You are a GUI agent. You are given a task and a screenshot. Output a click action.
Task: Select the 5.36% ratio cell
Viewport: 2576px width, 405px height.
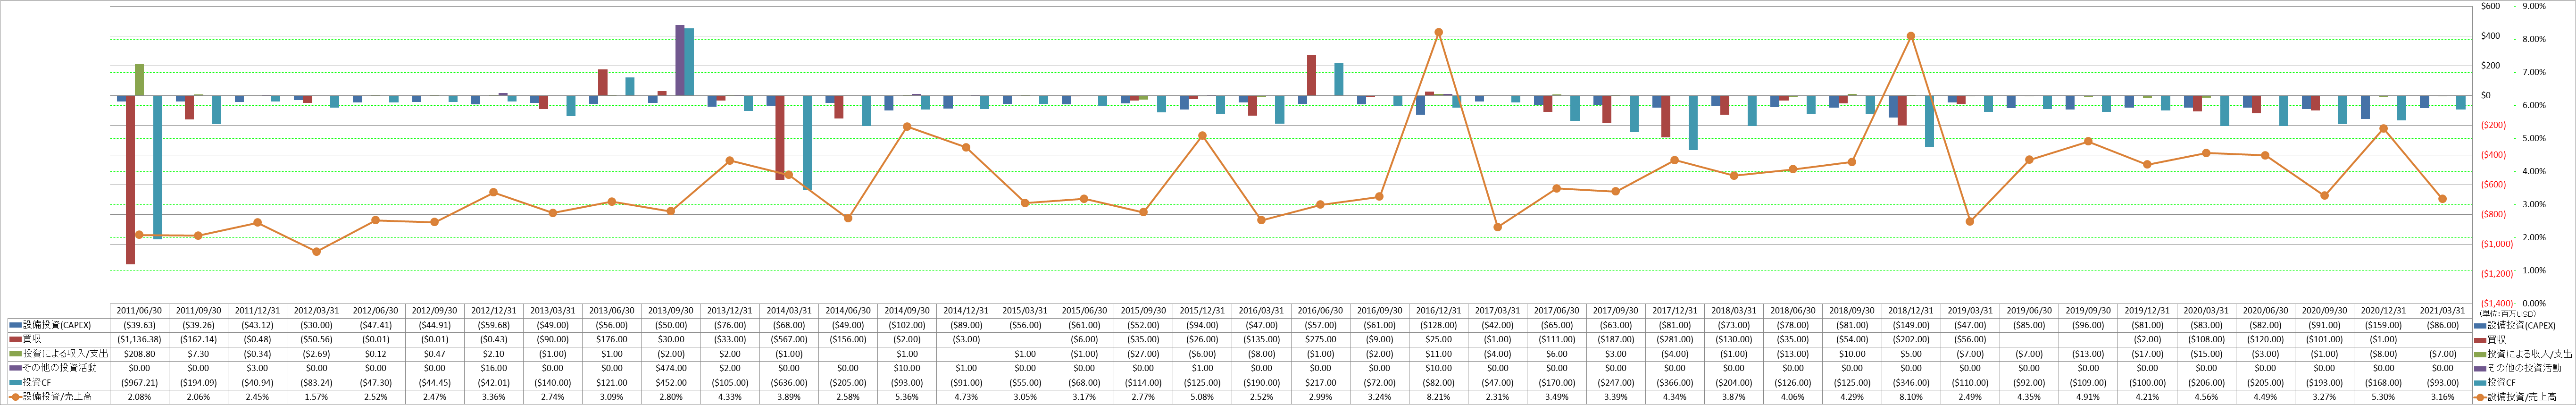tap(907, 397)
